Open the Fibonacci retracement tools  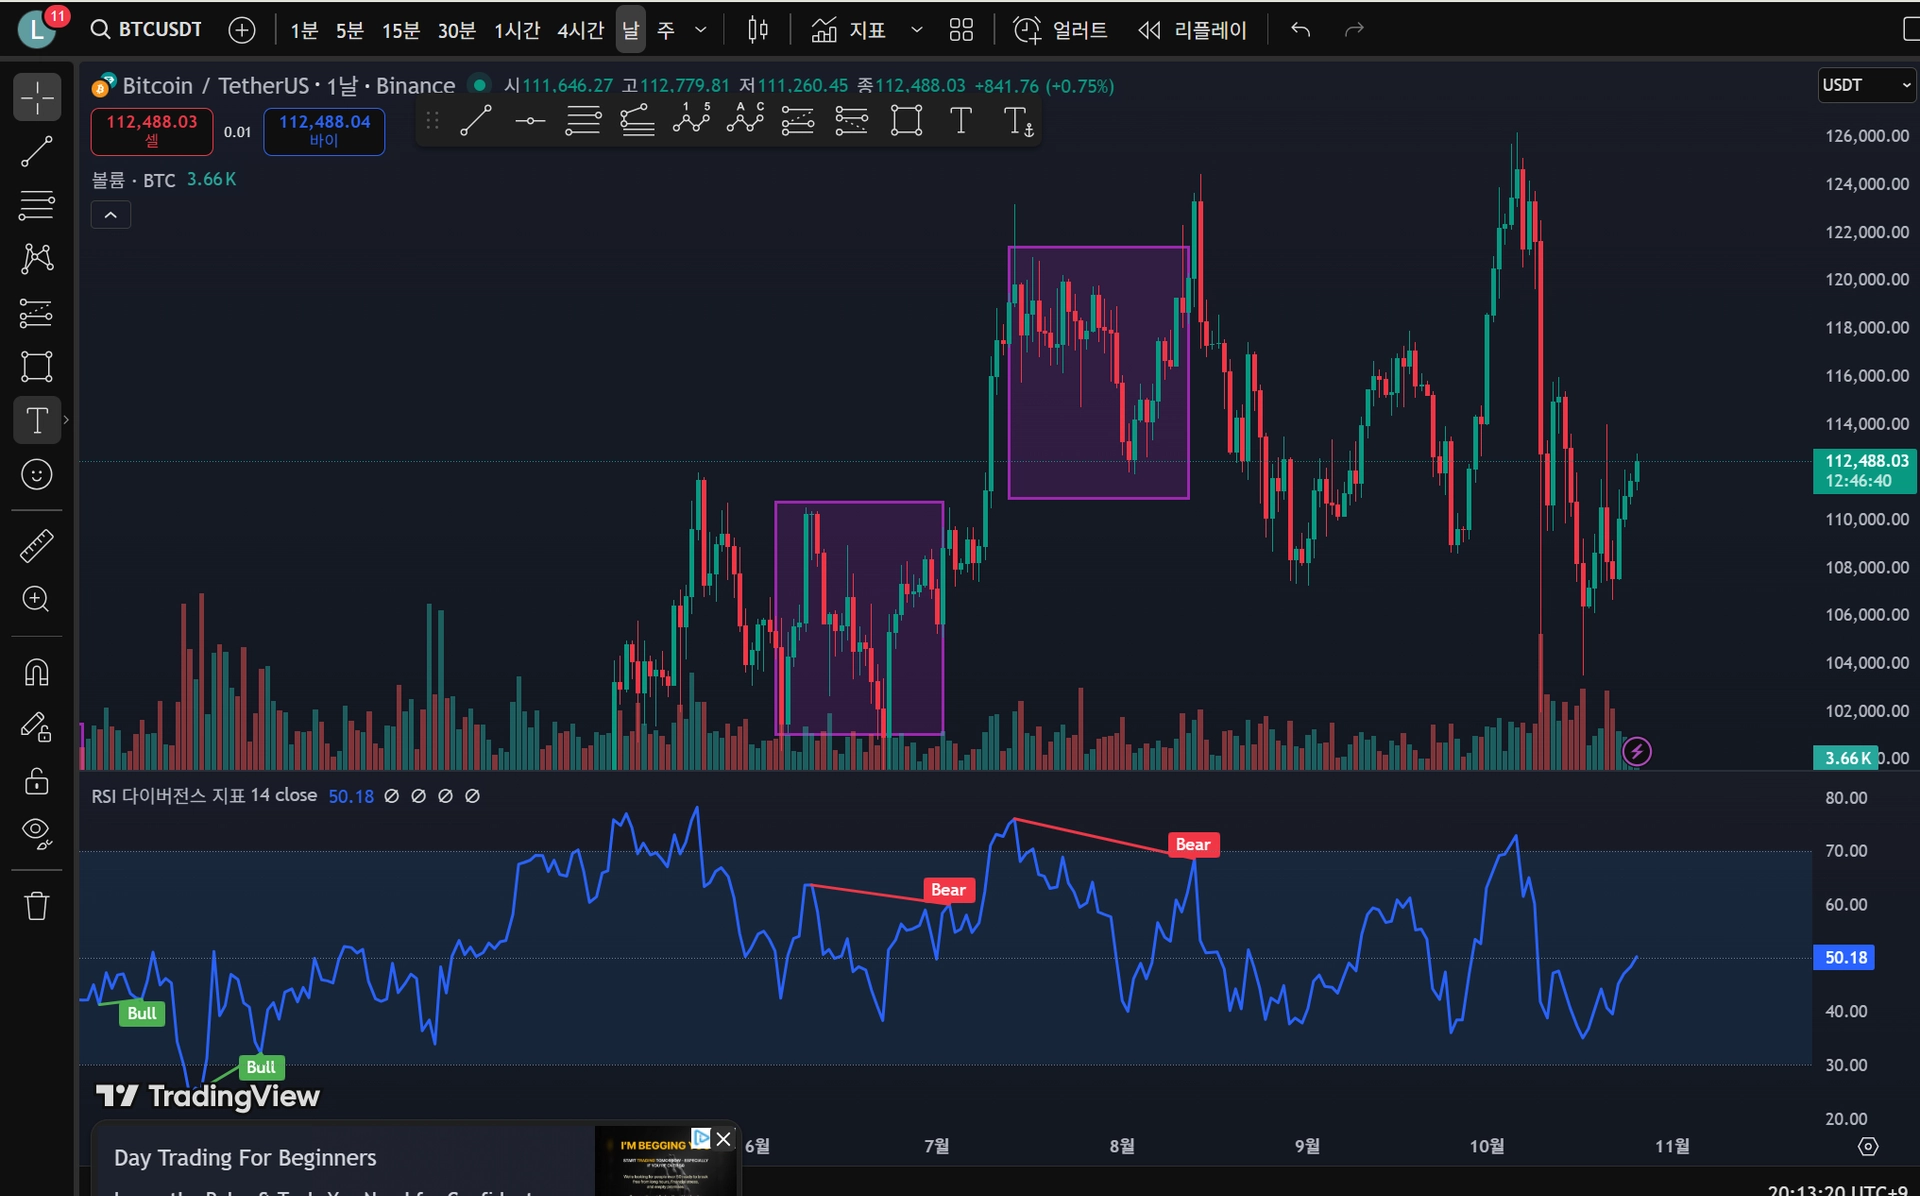pos(37,205)
